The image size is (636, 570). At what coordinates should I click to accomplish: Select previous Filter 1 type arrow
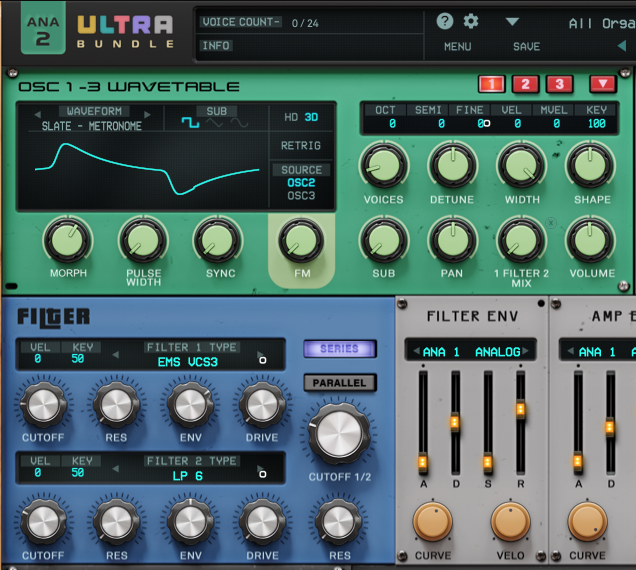(116, 355)
